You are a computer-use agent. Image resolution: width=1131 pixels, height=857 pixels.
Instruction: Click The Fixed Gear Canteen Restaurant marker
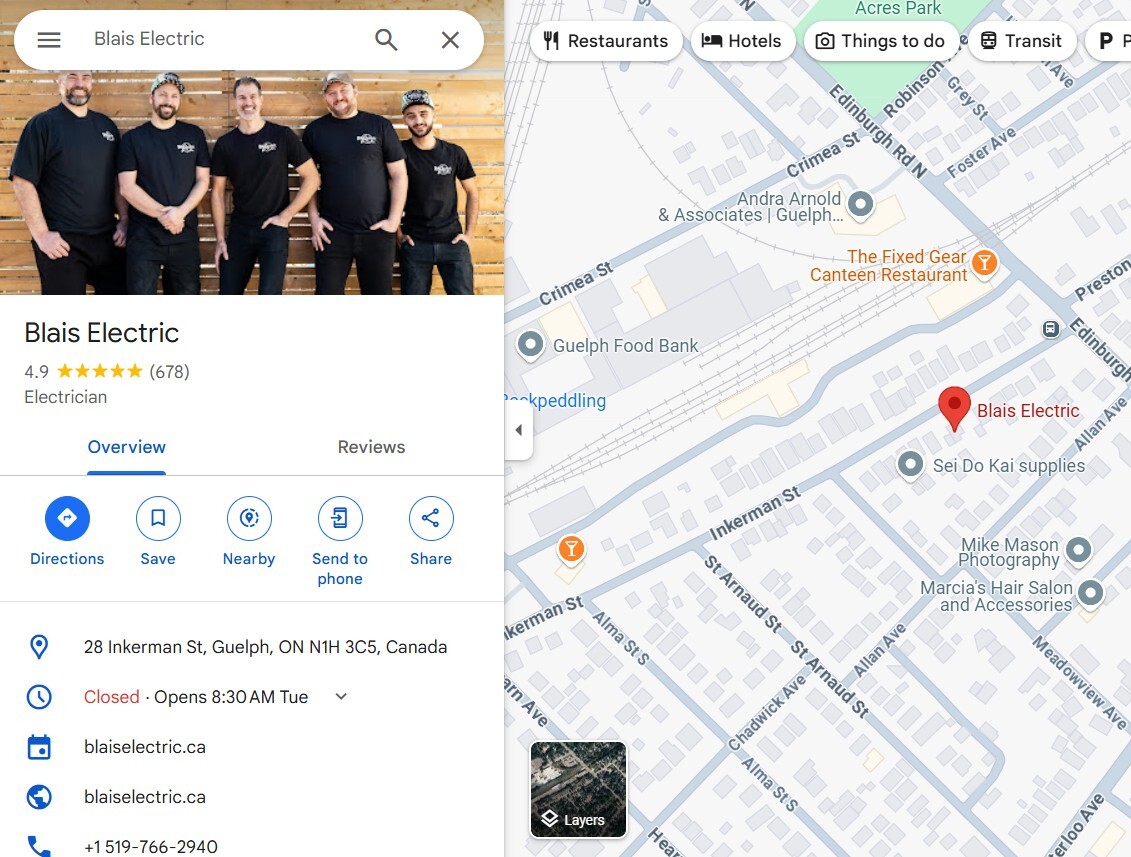coord(985,263)
